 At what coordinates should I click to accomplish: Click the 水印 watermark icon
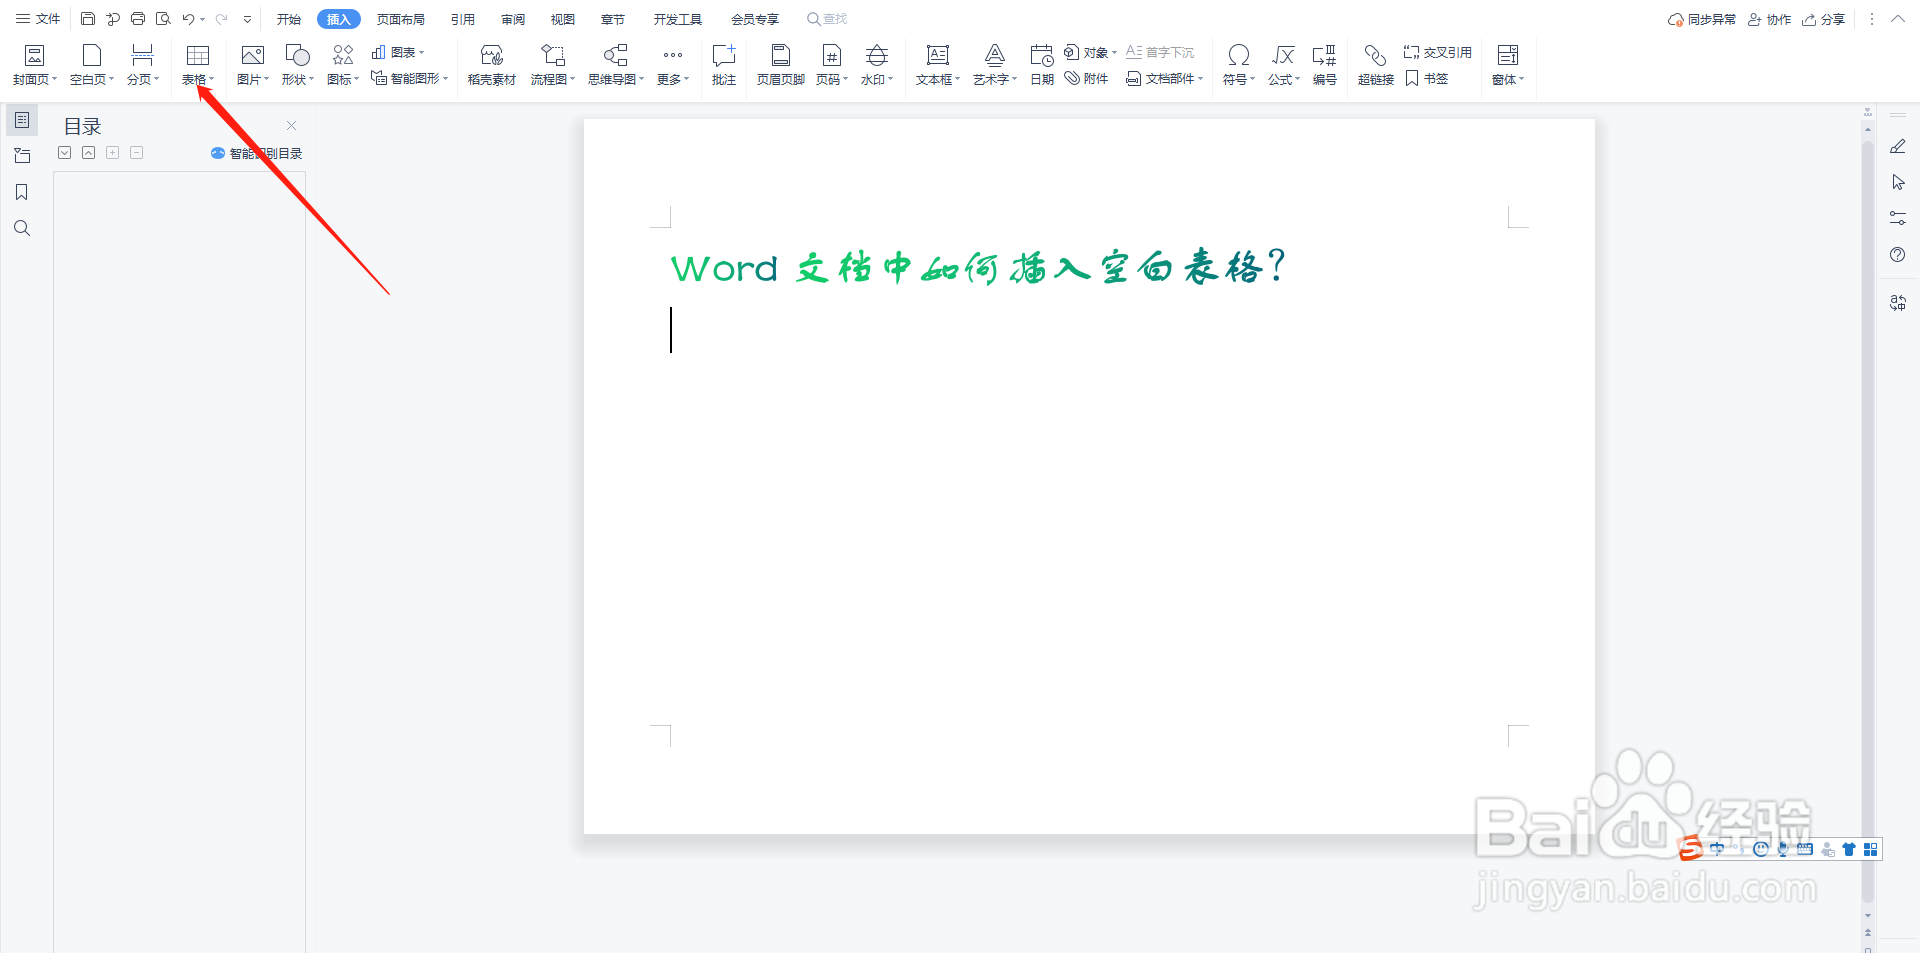point(877,55)
